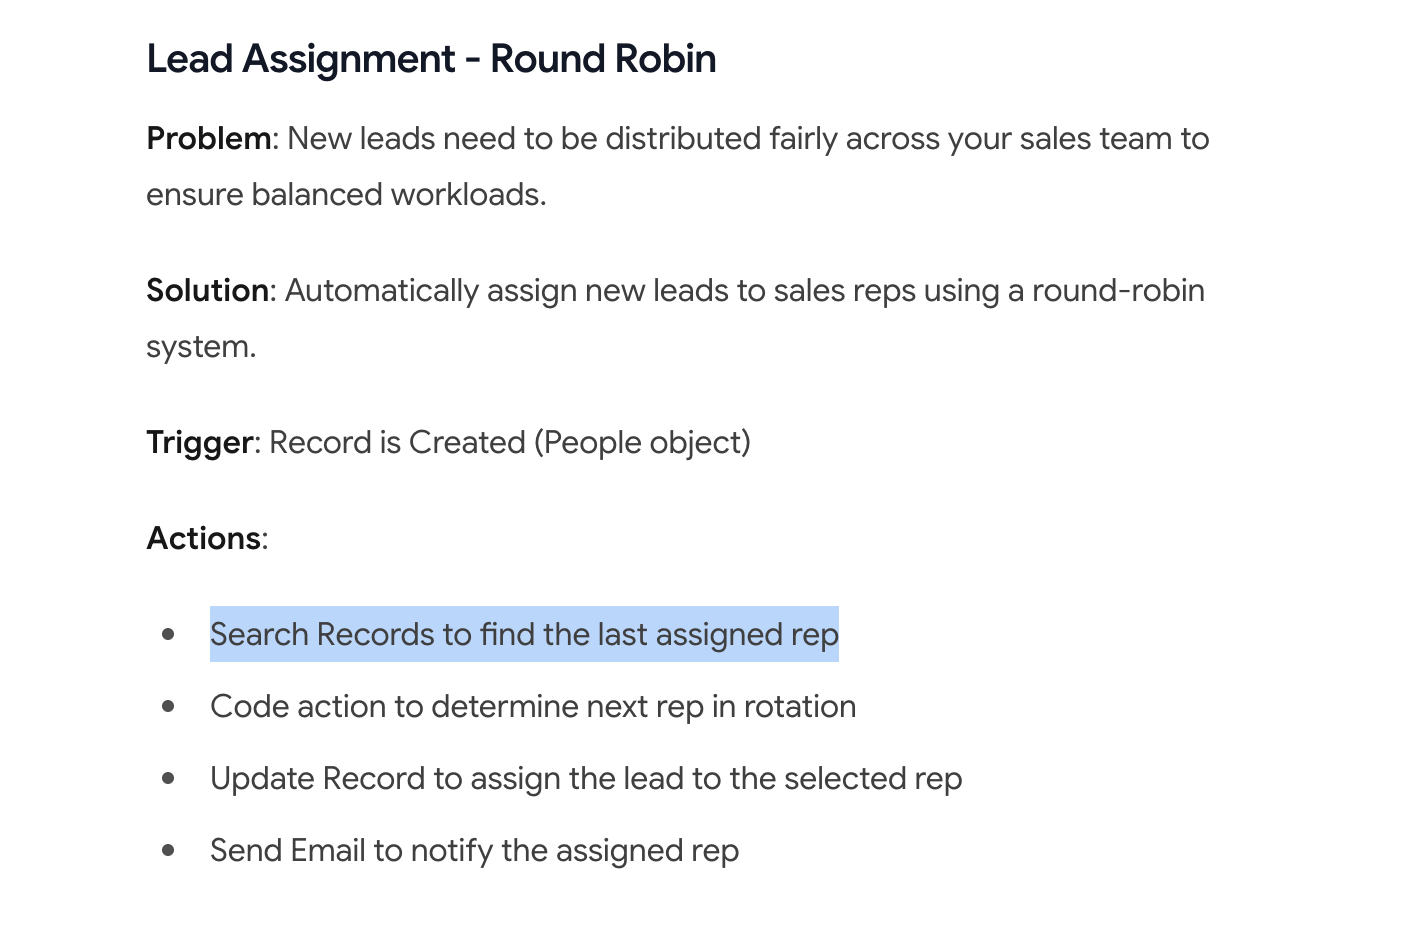Click the bullet point before "Search Records"
Viewport: 1424px width, 930px height.
[x=168, y=634]
